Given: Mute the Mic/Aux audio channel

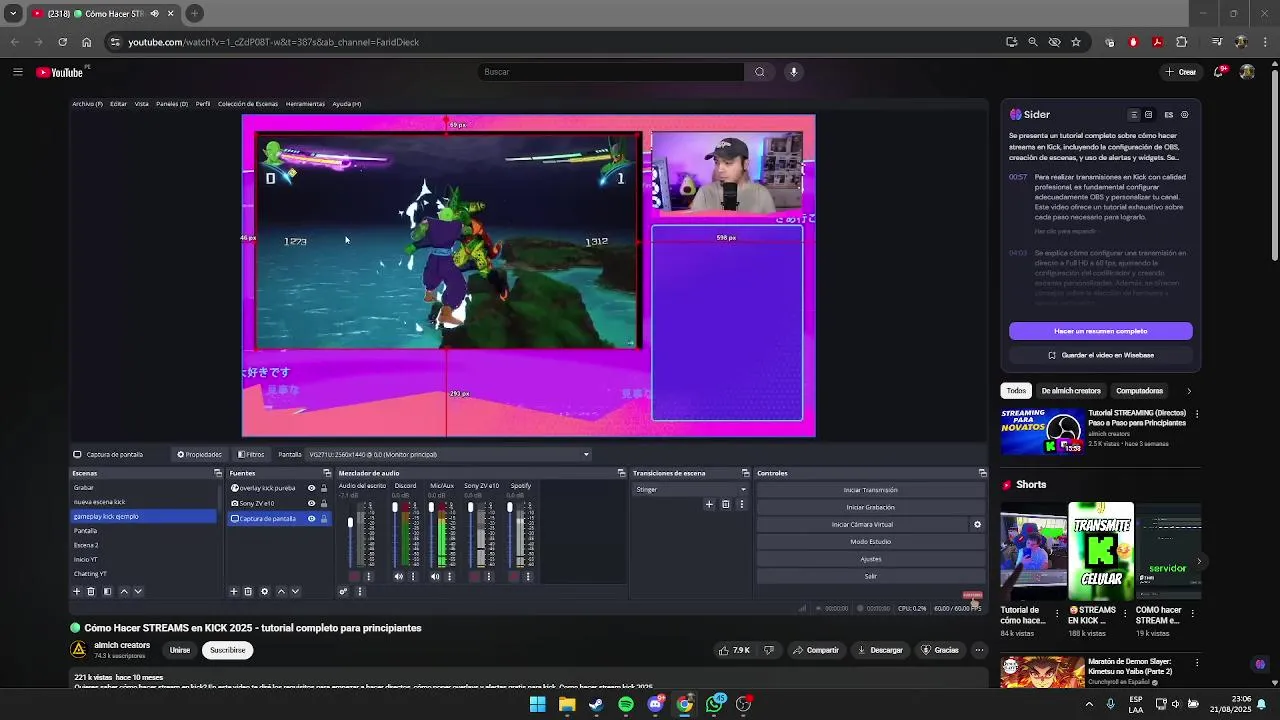Looking at the screenshot, I should click(x=435, y=576).
